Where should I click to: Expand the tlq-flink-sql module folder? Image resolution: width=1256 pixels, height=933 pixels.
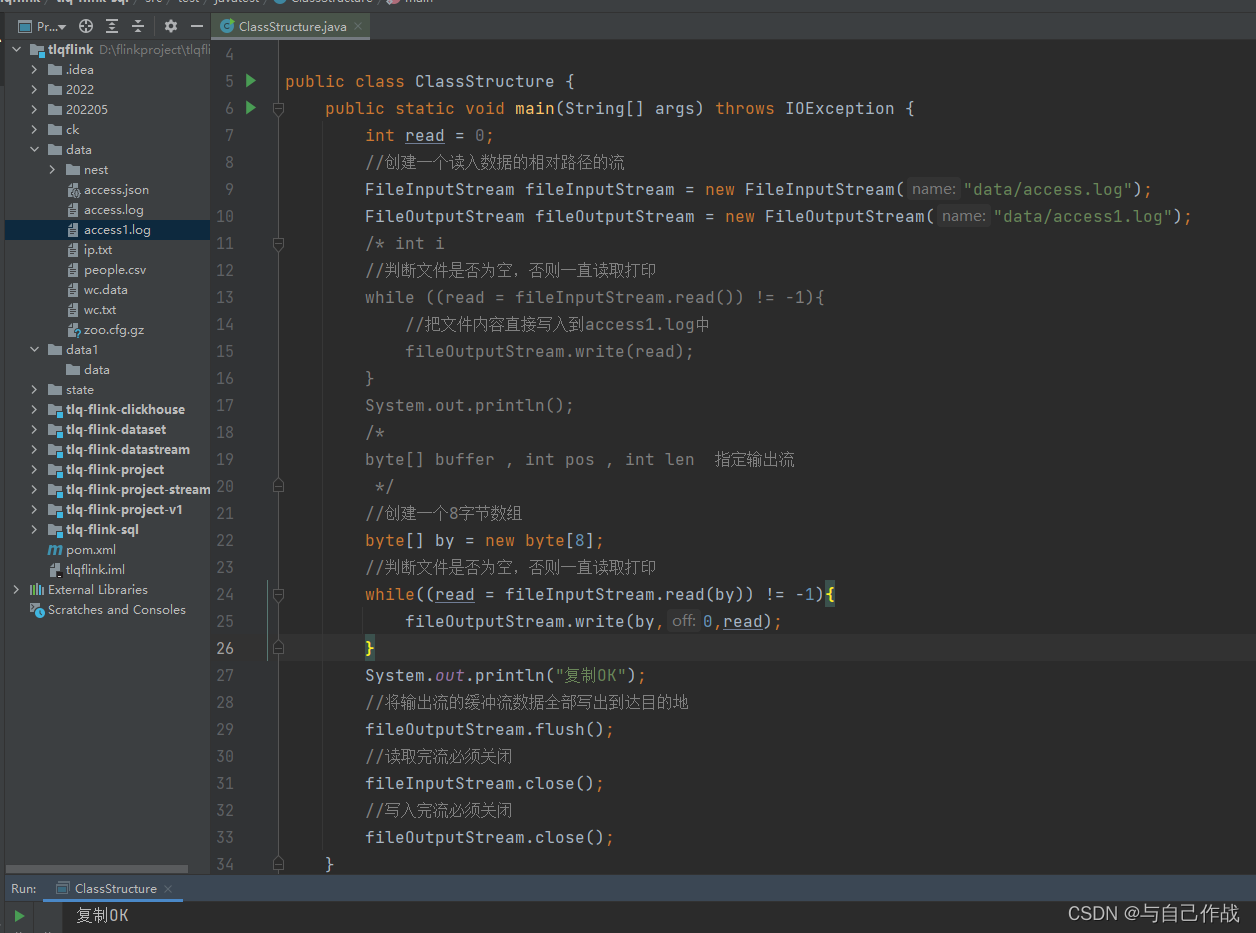[34, 530]
